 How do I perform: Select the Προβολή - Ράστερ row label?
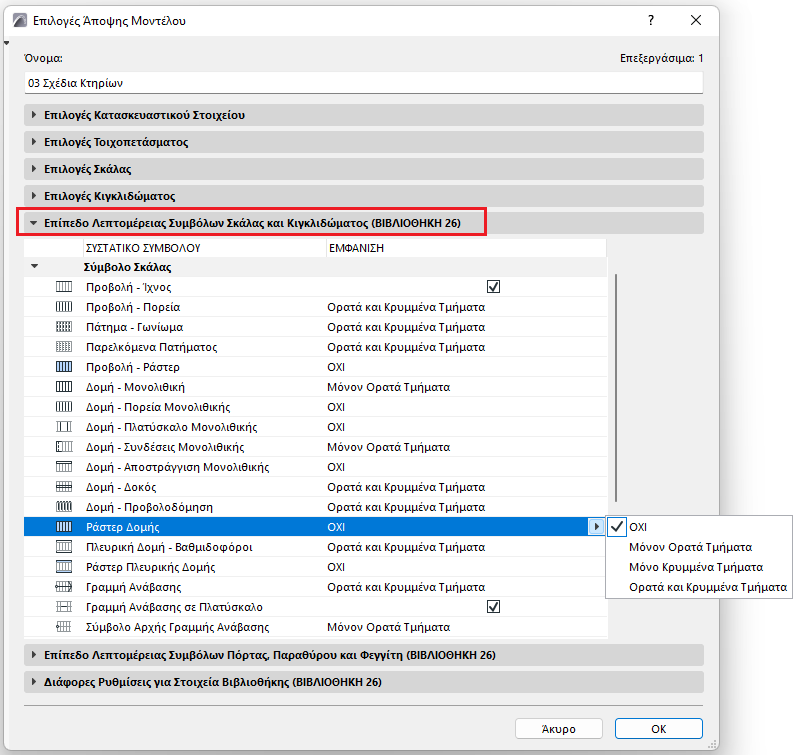coord(133,367)
